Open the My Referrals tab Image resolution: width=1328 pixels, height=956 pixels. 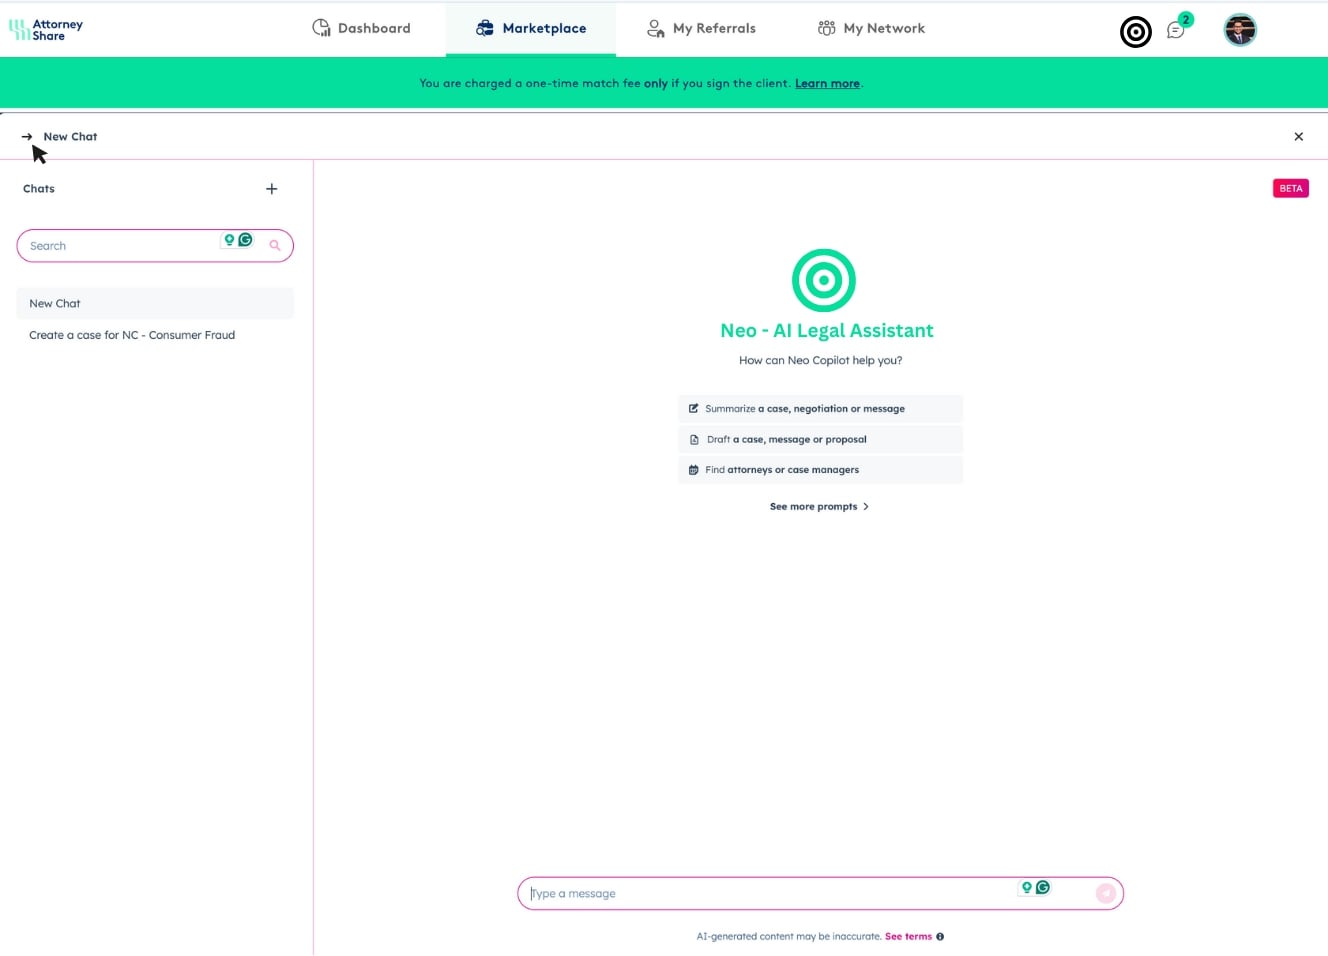[x=701, y=28]
